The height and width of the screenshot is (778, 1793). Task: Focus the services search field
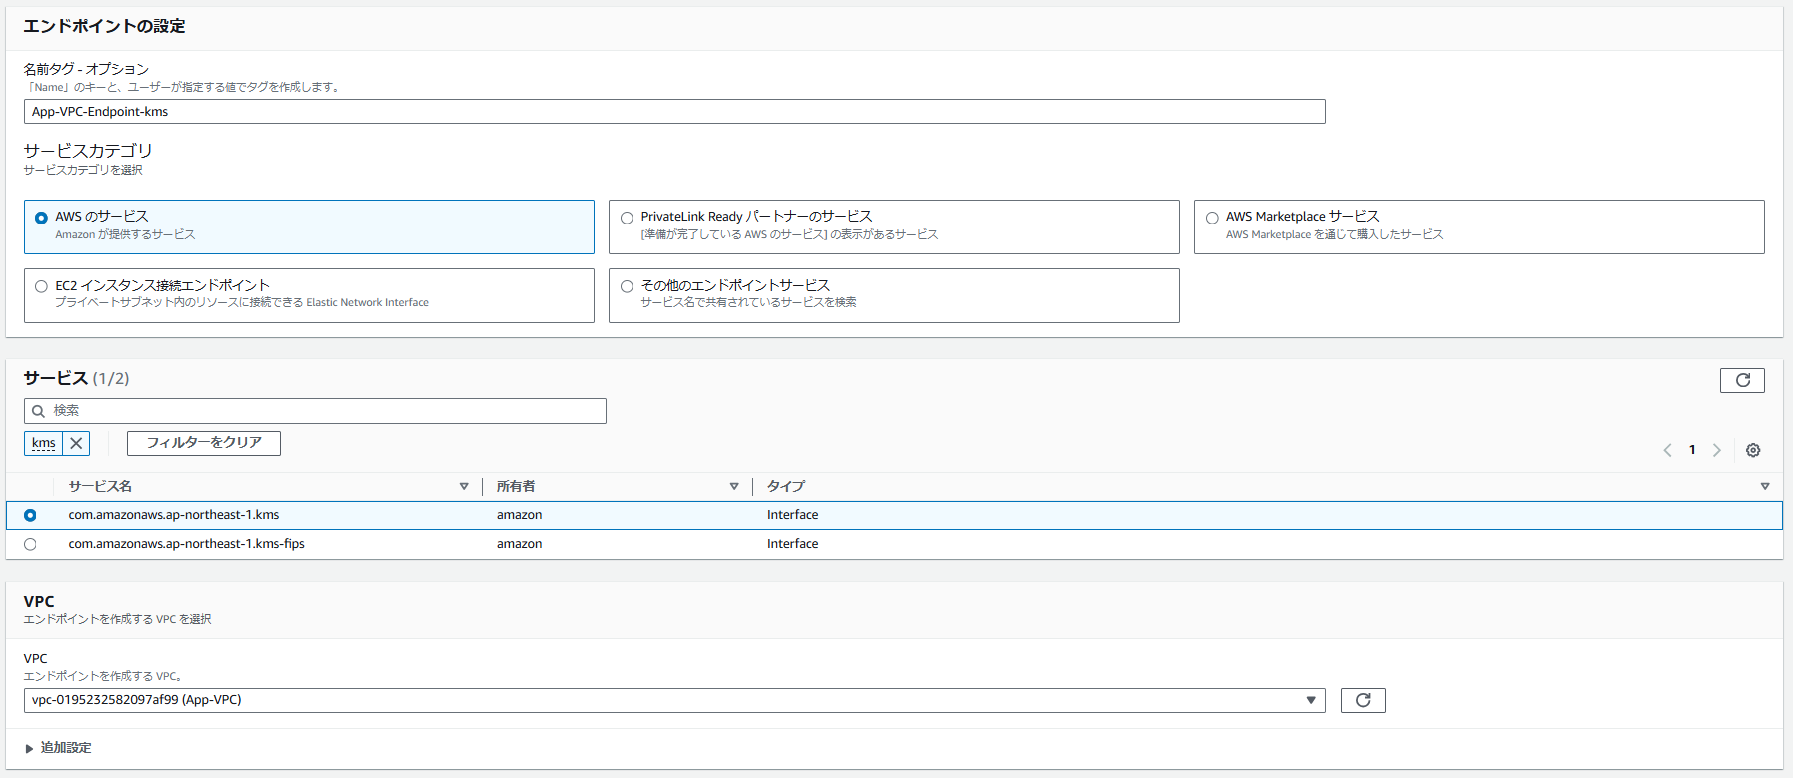click(315, 411)
